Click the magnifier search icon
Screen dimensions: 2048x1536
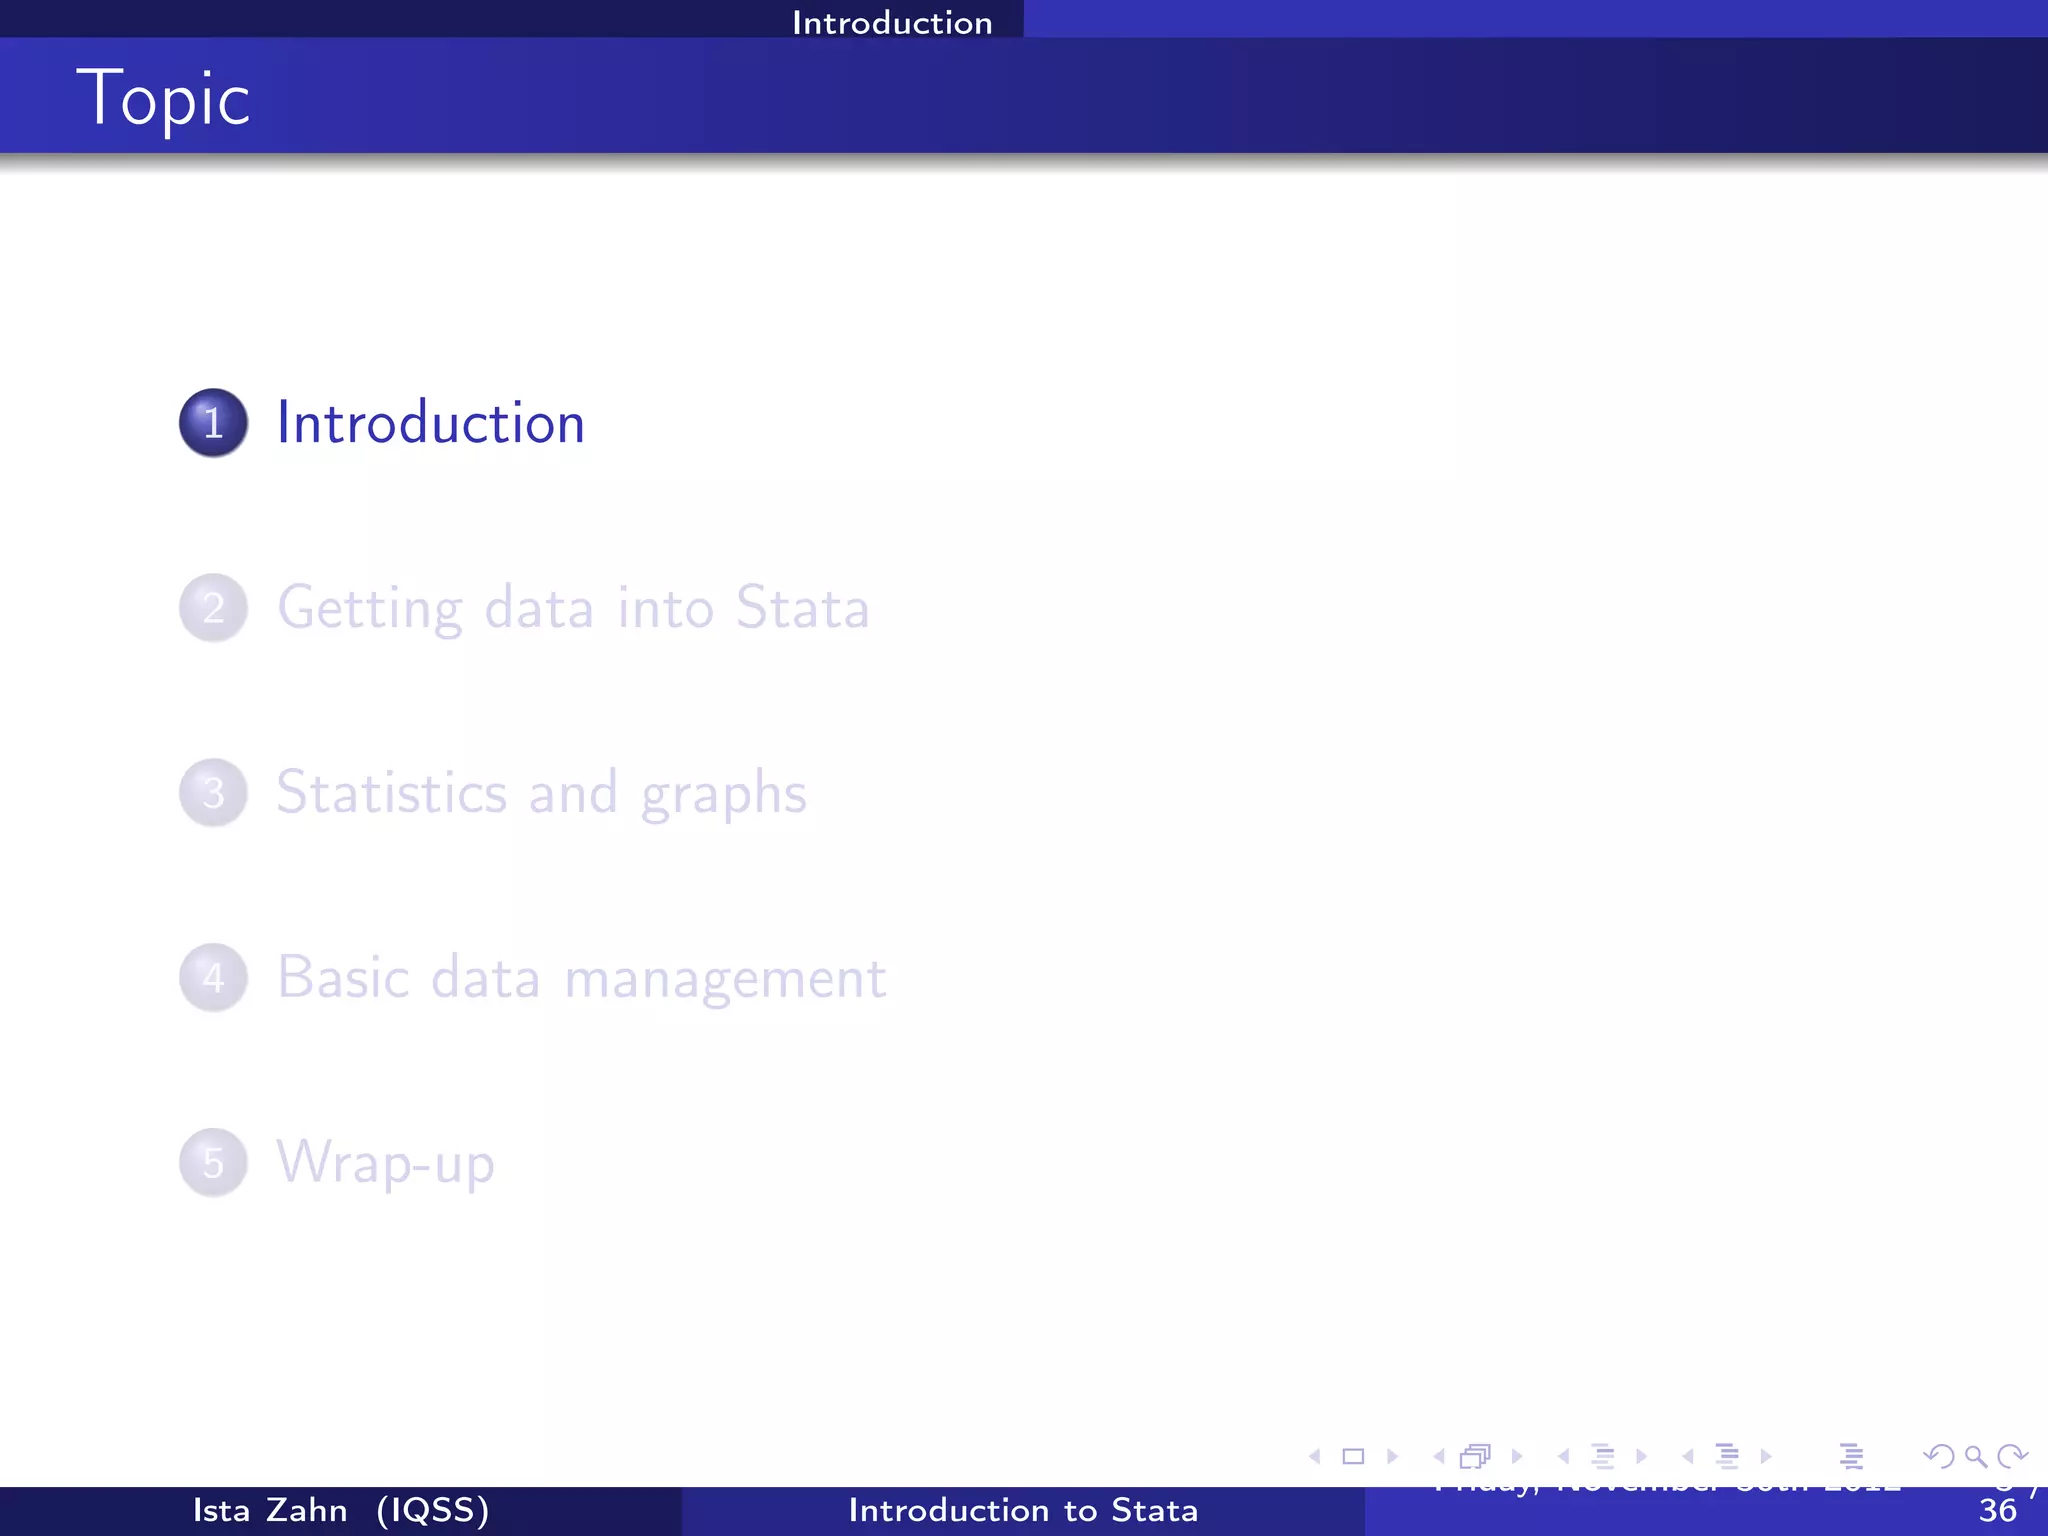coord(1975,1457)
